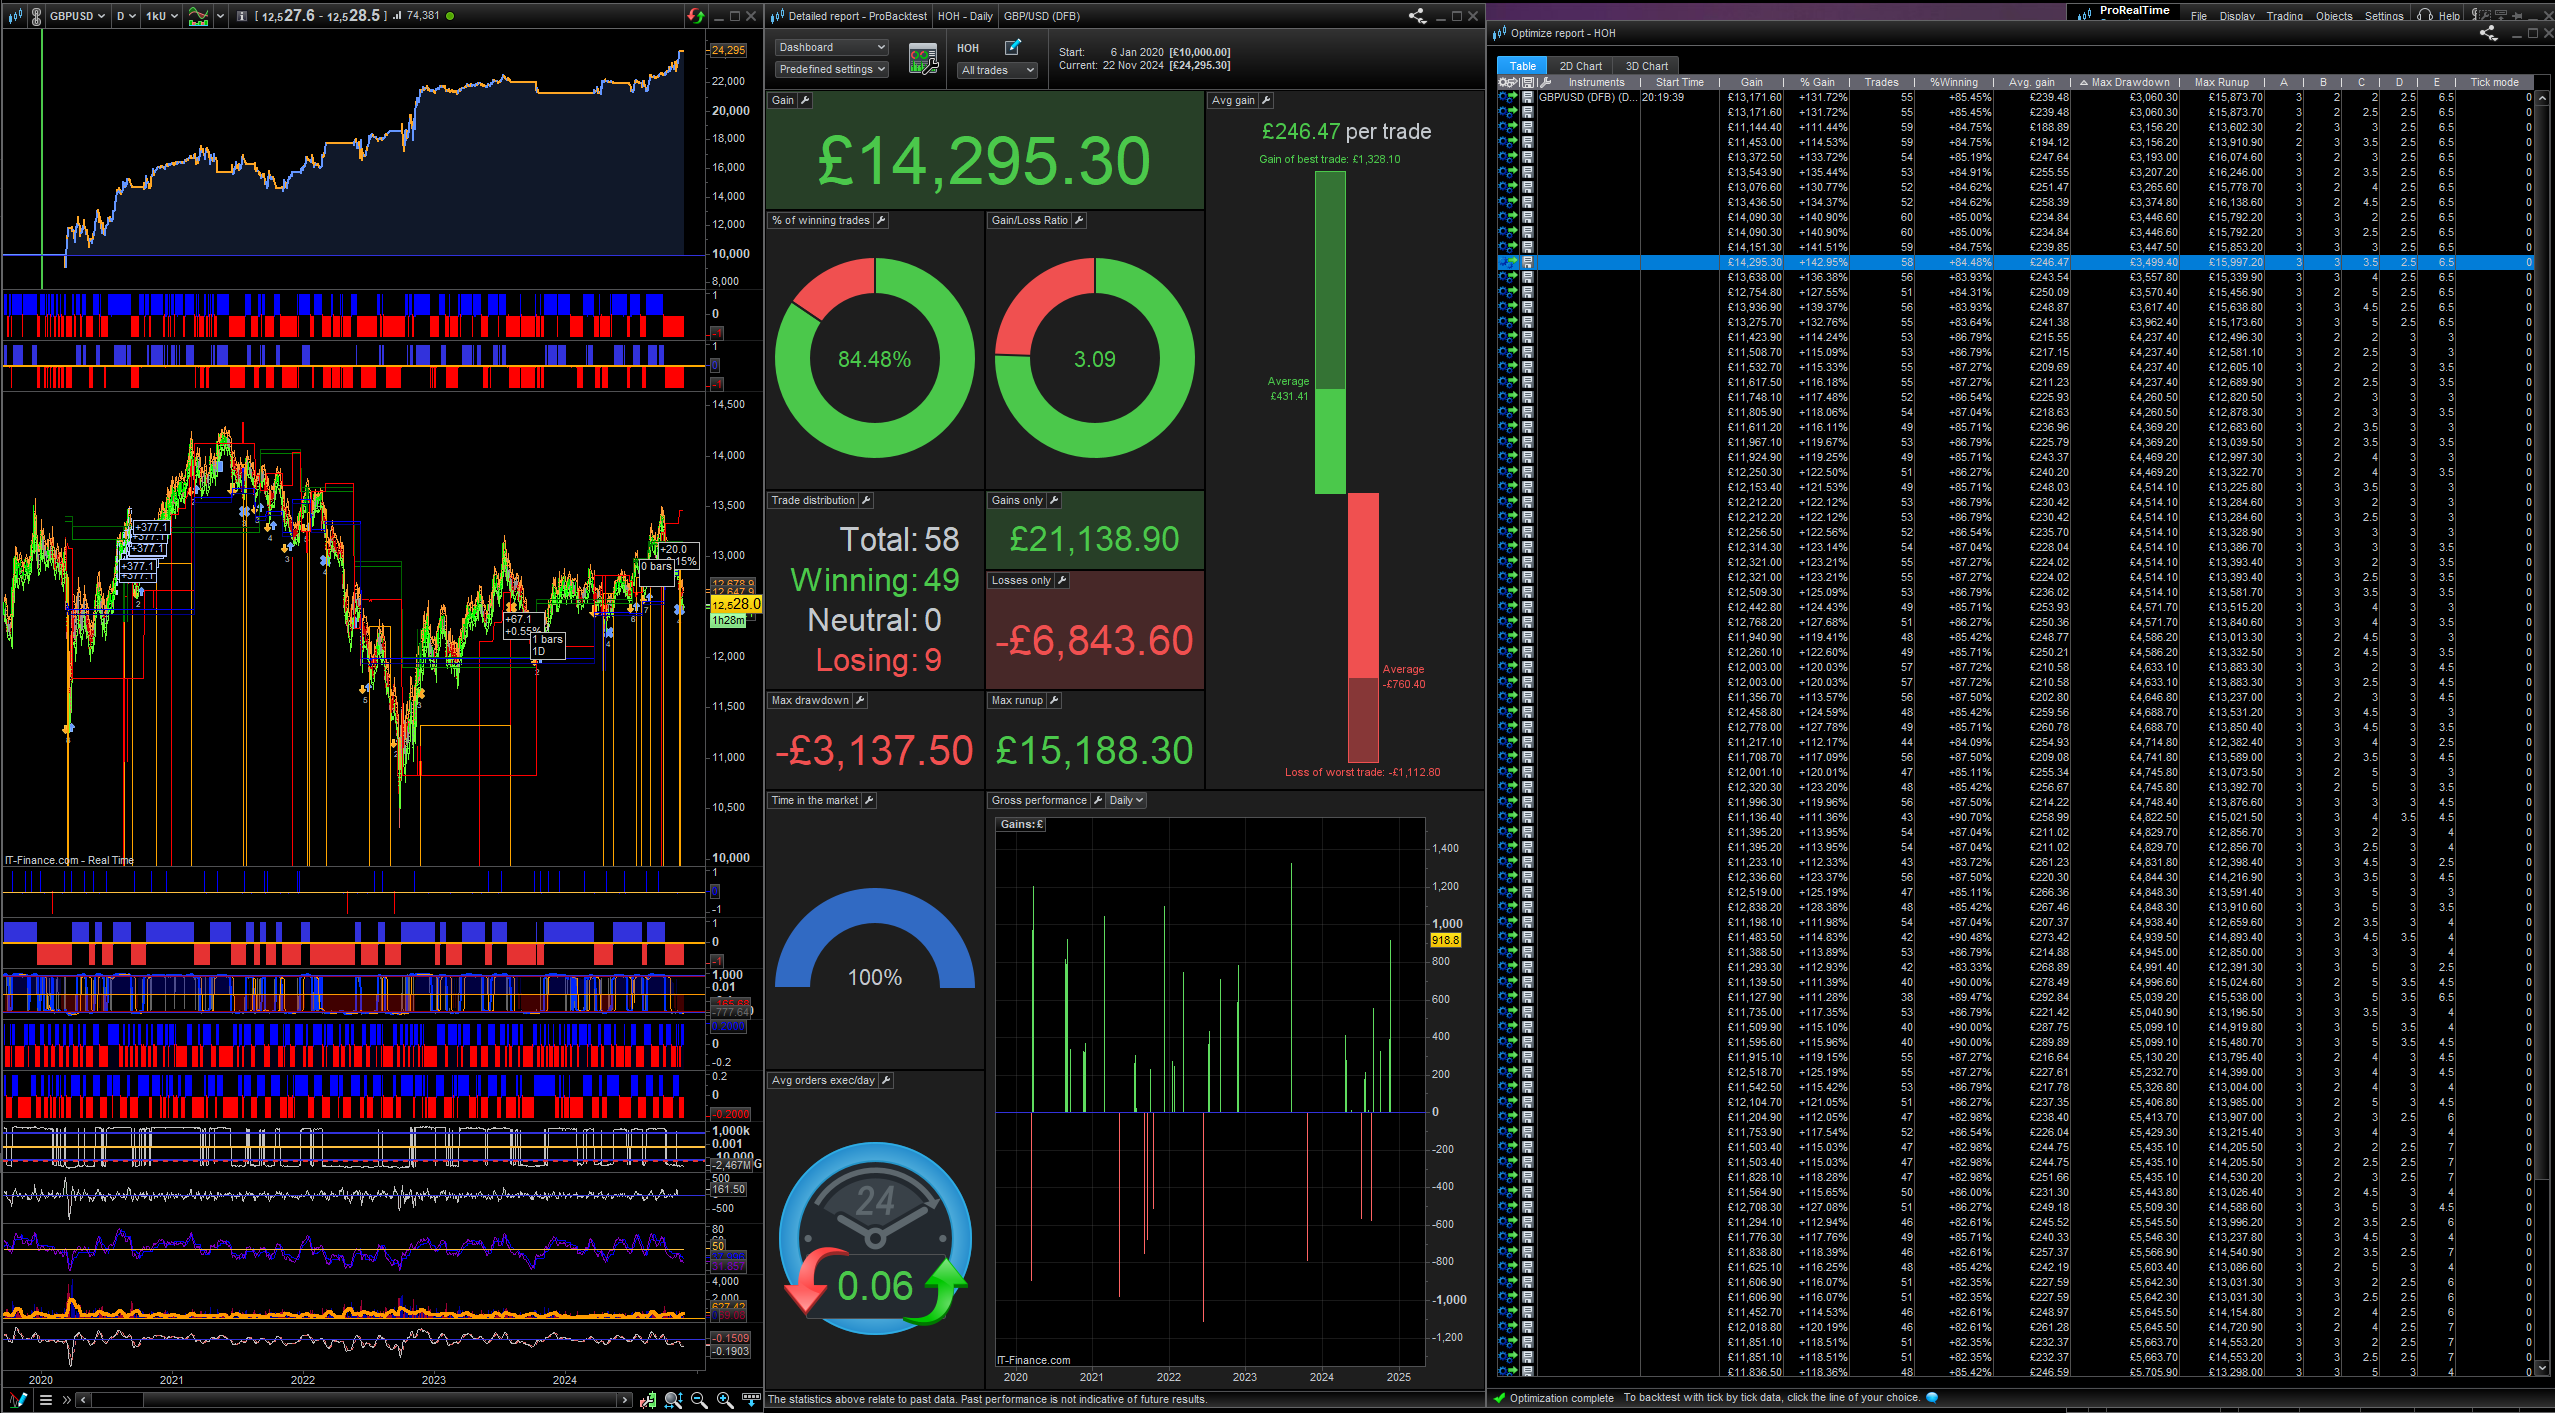2555x1413 pixels.
Task: Click the red-green refresh arrows icon
Action: tap(695, 16)
